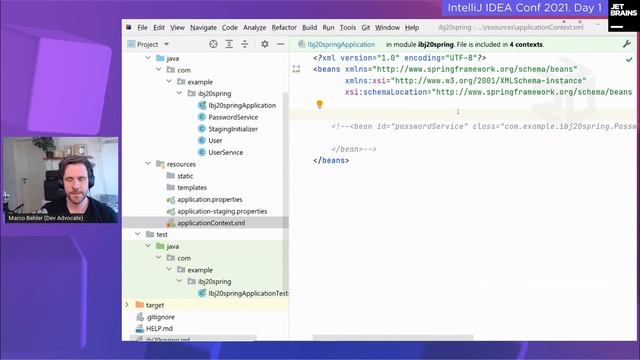
Task: Click the editor horizontal scrollbar
Action: (x=393, y=338)
